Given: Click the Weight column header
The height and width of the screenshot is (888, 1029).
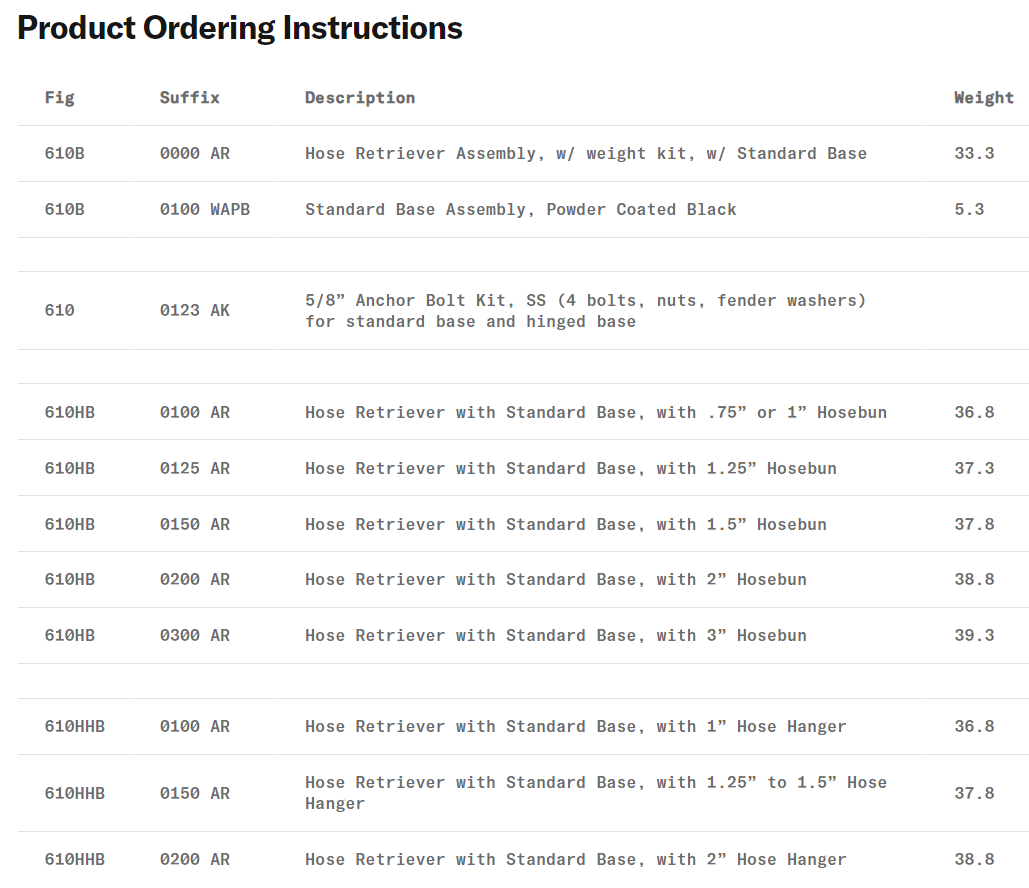Looking at the screenshot, I should [x=983, y=98].
